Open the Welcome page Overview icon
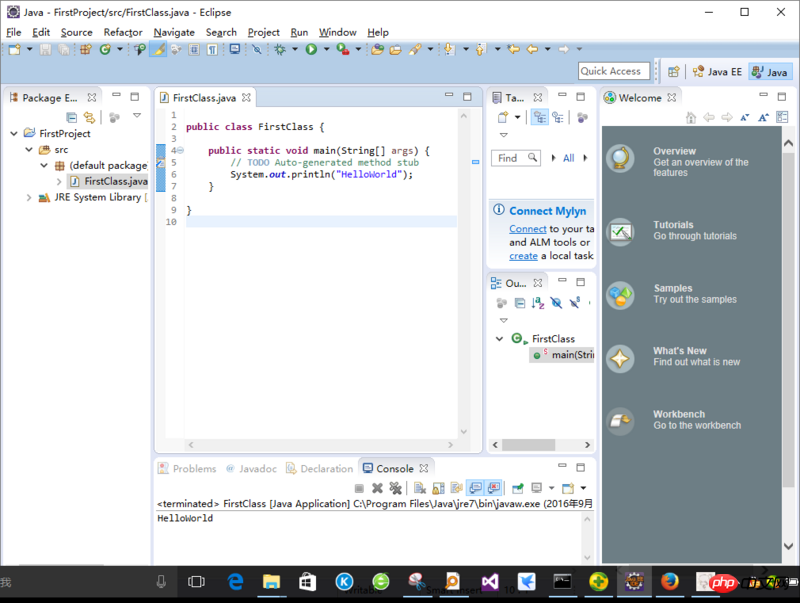Viewport: 800px width, 603px height. [620, 160]
